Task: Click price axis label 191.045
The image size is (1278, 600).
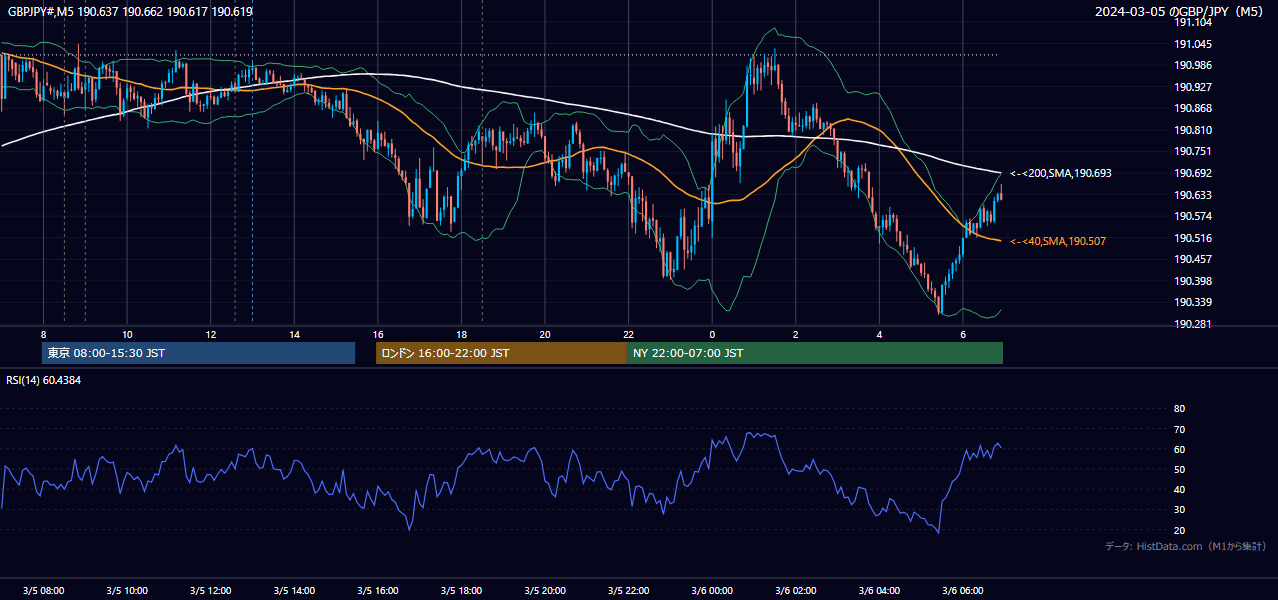Action: click(1192, 44)
